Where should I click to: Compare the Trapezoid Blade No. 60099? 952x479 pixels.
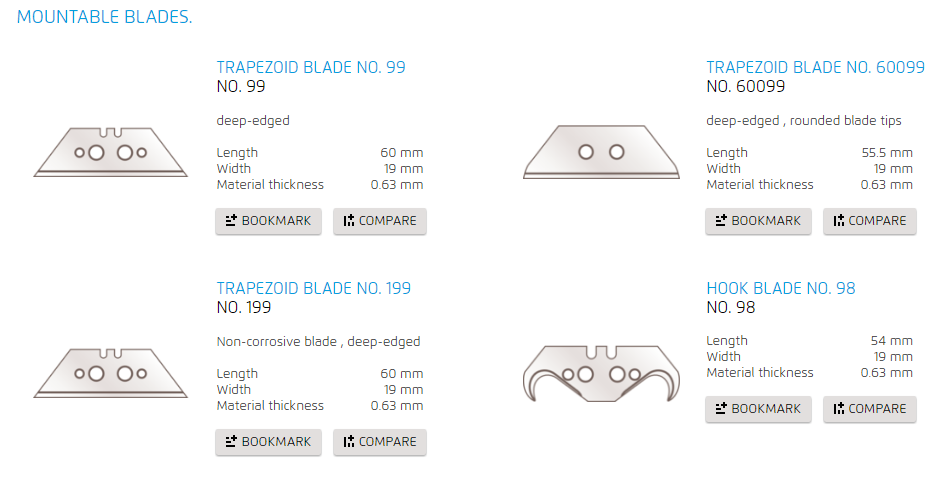click(x=870, y=221)
